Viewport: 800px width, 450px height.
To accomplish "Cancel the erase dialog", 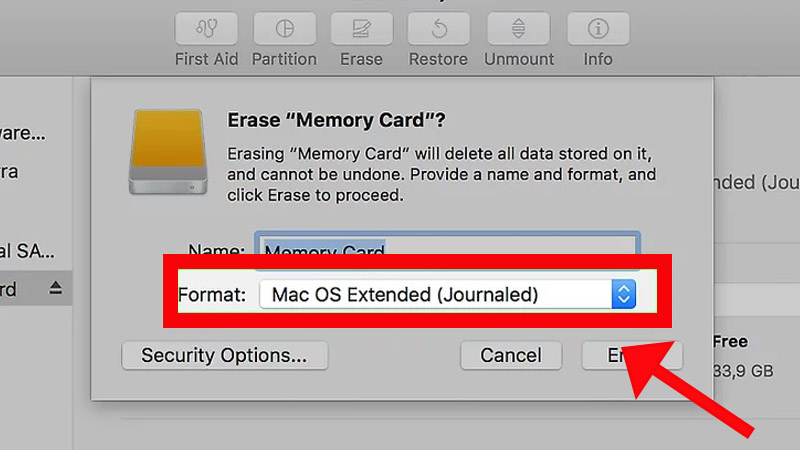I will coord(510,355).
